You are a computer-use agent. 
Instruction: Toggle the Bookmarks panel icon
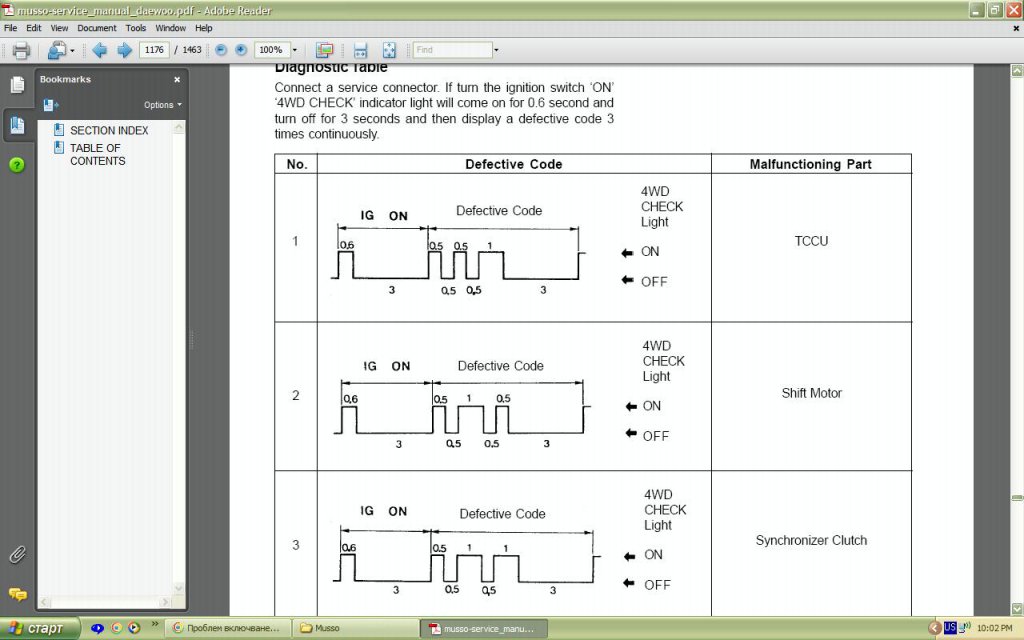click(x=18, y=125)
